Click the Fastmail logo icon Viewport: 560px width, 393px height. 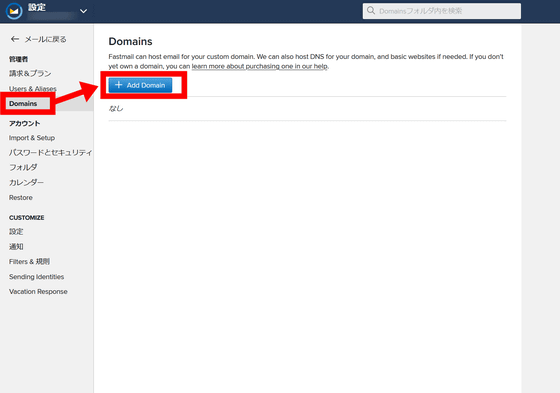pyautogui.click(x=14, y=11)
